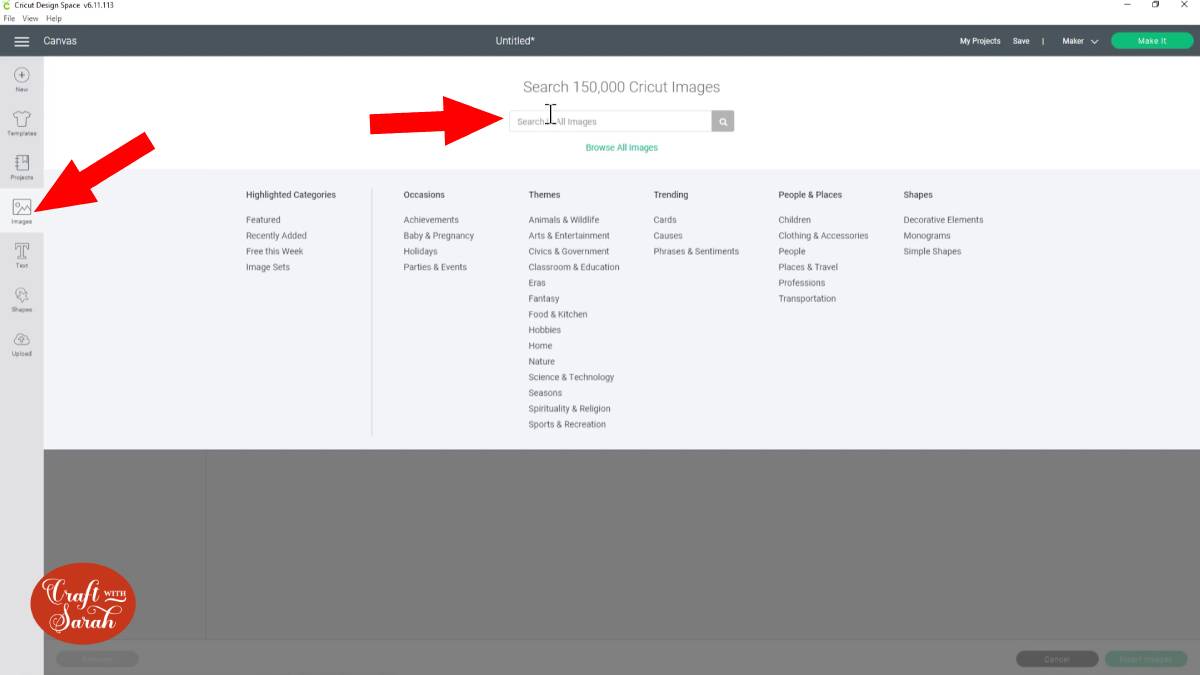Viewport: 1200px width, 675px height.
Task: Select the Holidays category
Action: point(420,251)
